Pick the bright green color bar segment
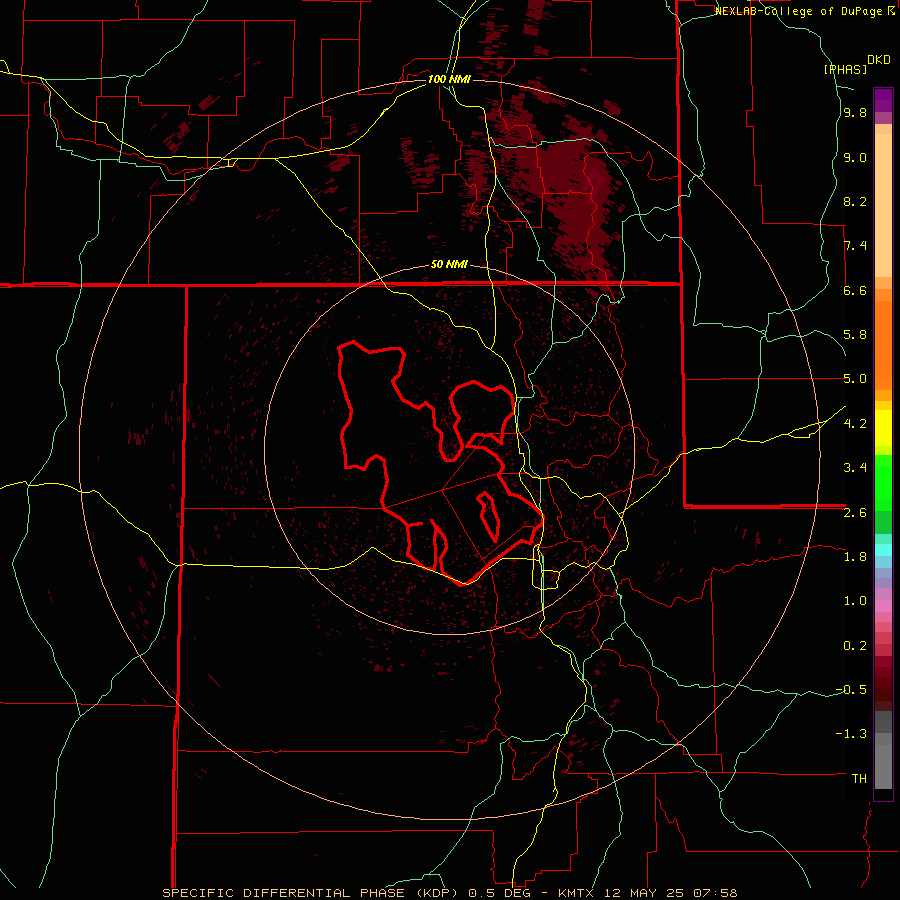Image resolution: width=900 pixels, height=900 pixels. pyautogui.click(x=883, y=483)
